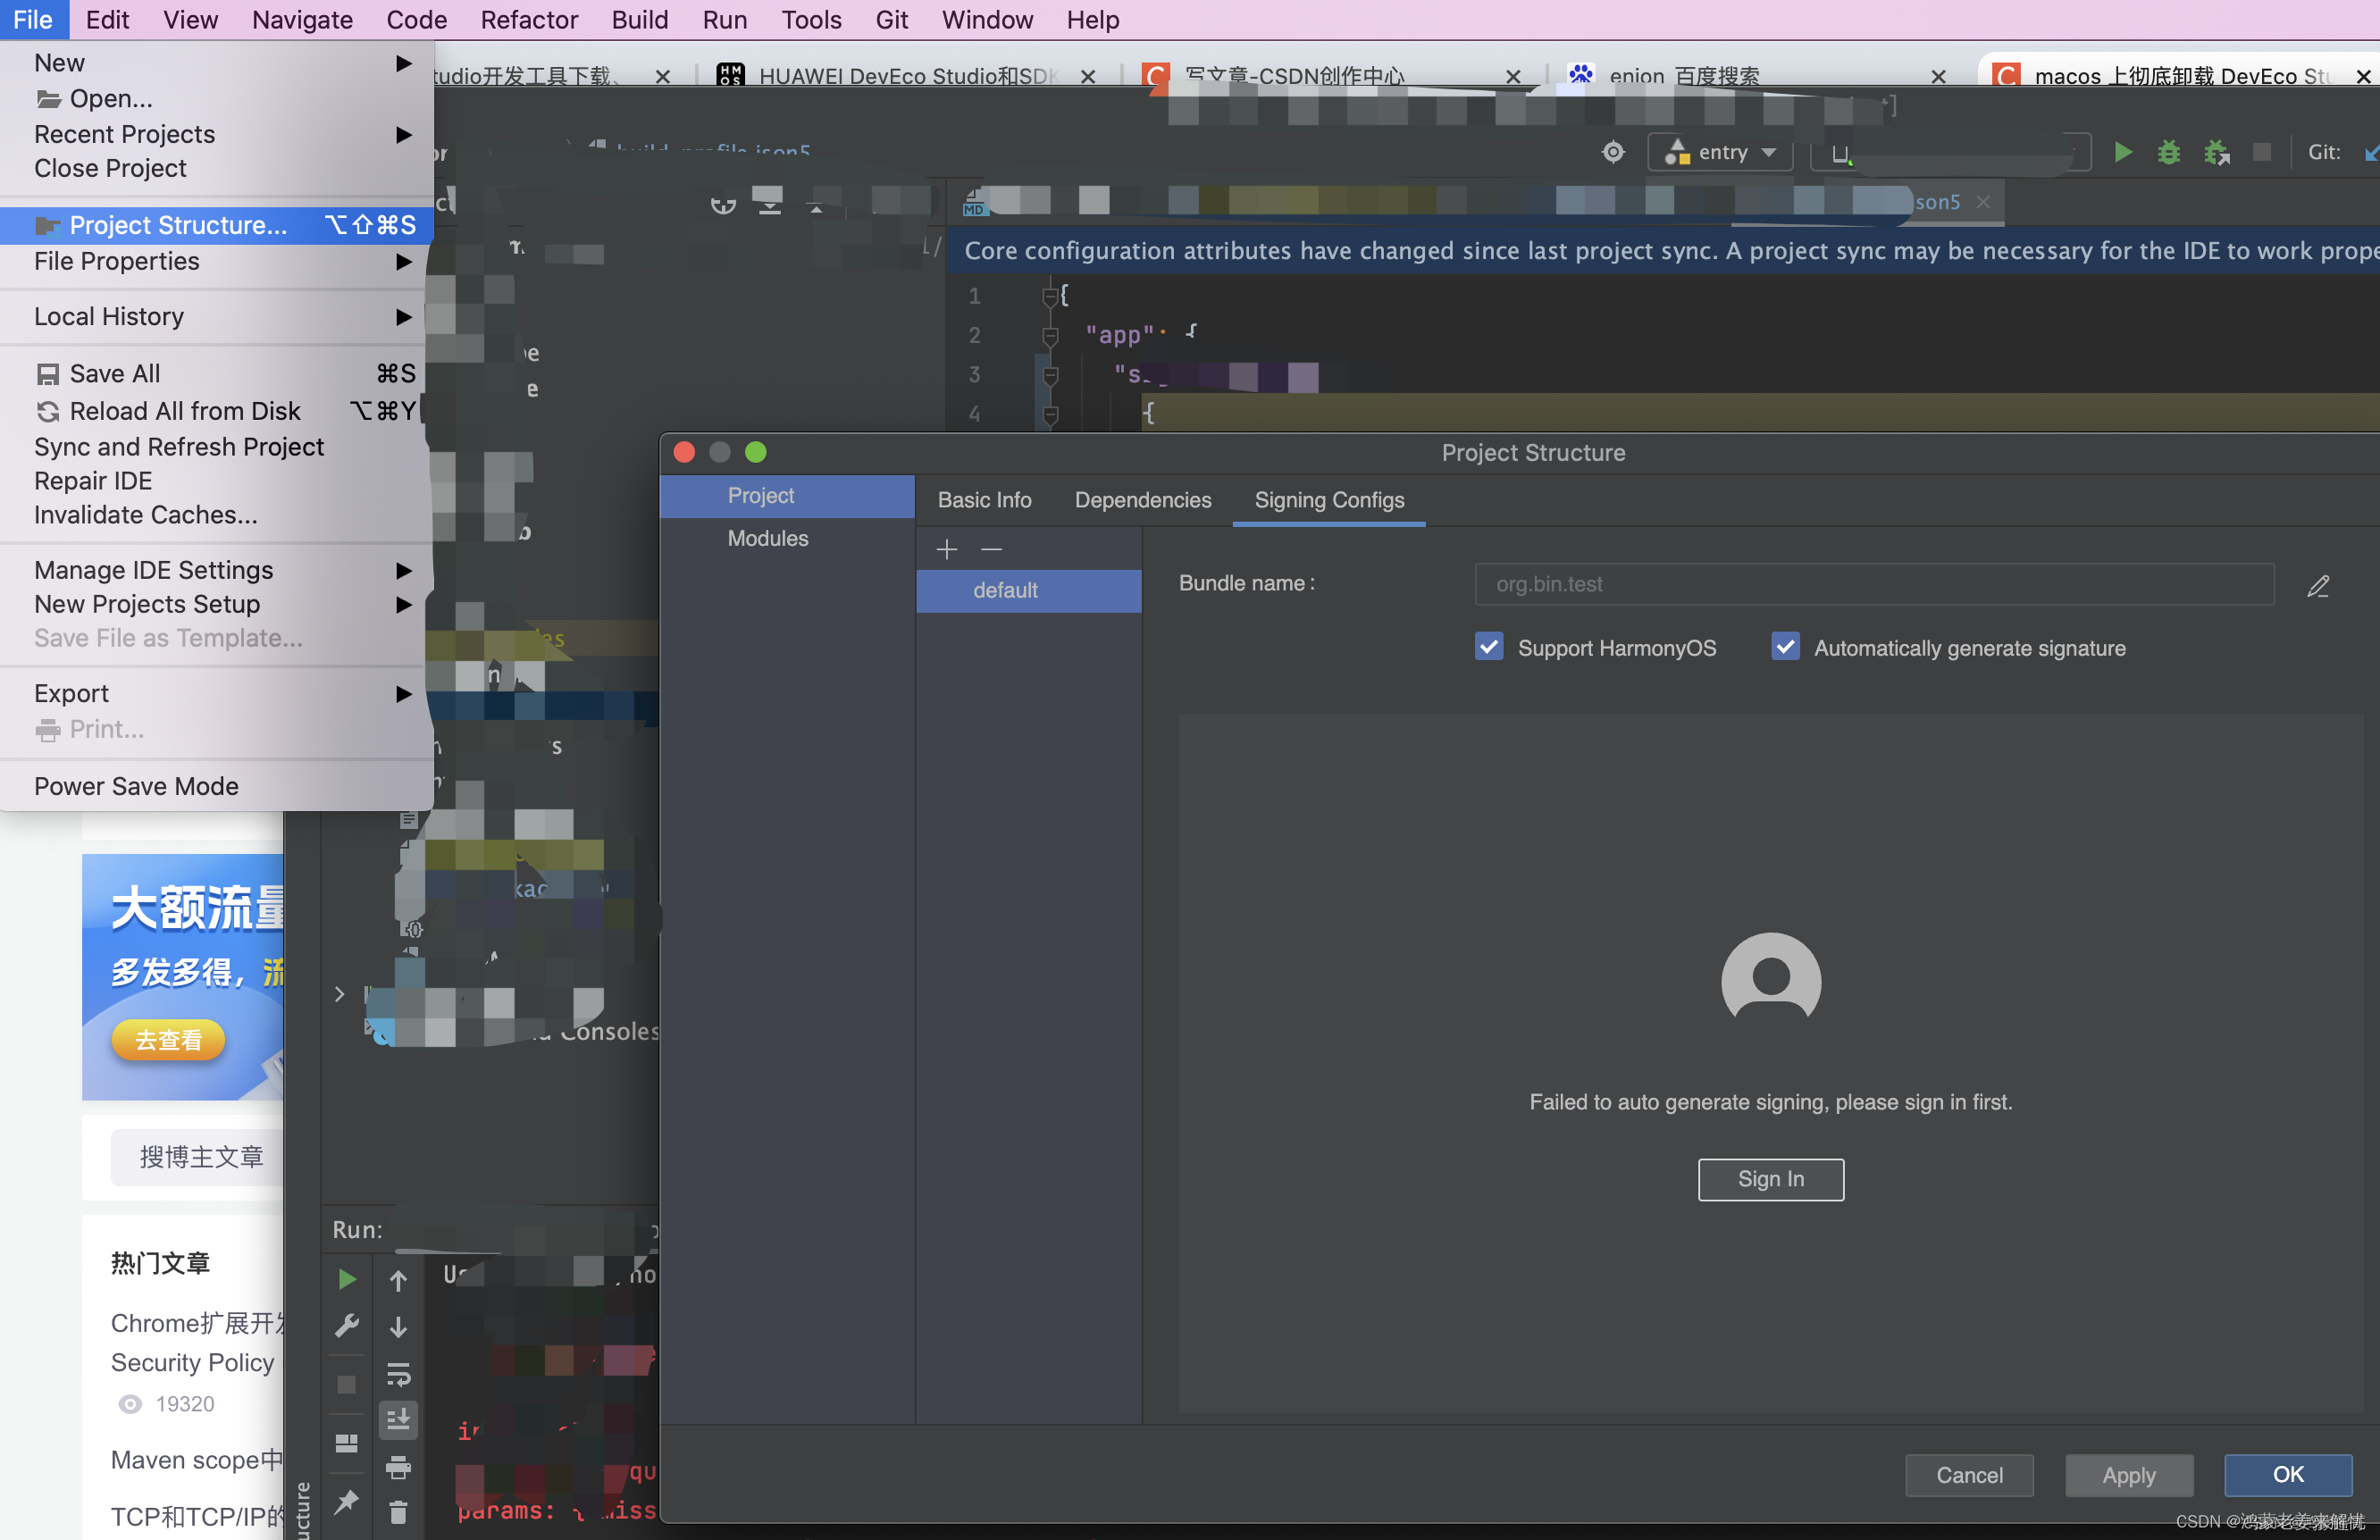The width and height of the screenshot is (2380, 1540).
Task: Uncheck the Support HarmonyOS checkbox
Action: coord(1489,647)
